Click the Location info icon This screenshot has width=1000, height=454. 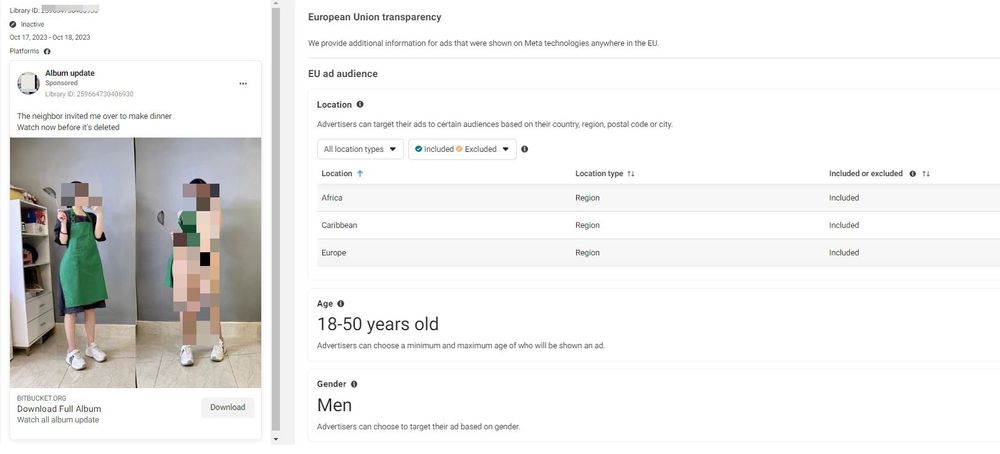click(x=360, y=104)
